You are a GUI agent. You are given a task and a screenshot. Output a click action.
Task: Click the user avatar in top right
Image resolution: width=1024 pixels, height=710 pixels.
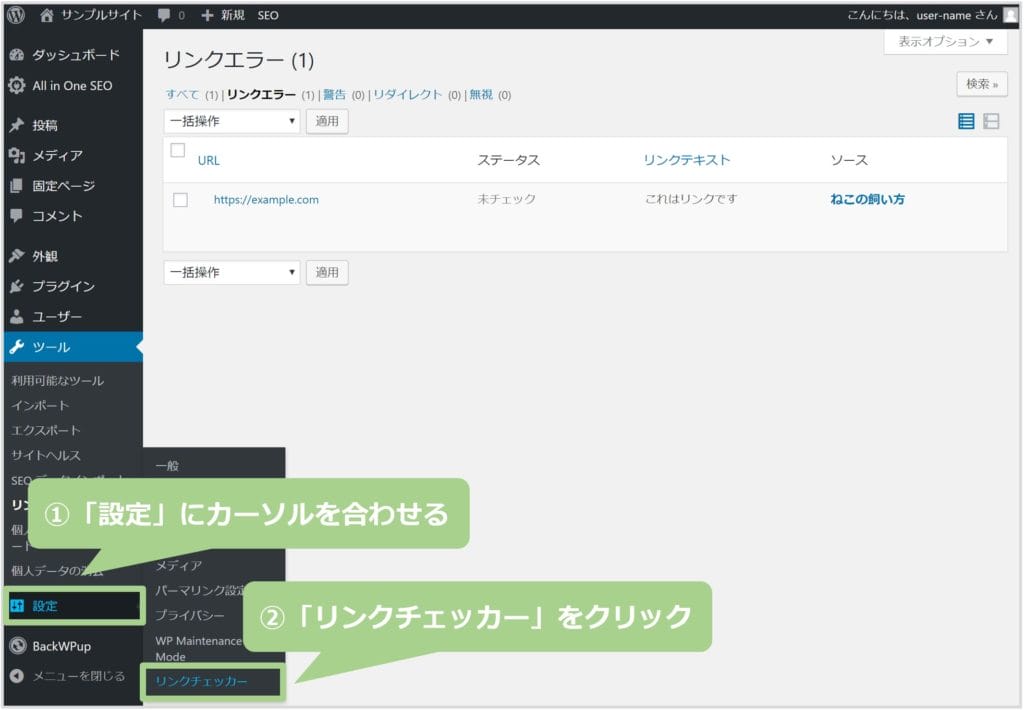[x=1010, y=15]
